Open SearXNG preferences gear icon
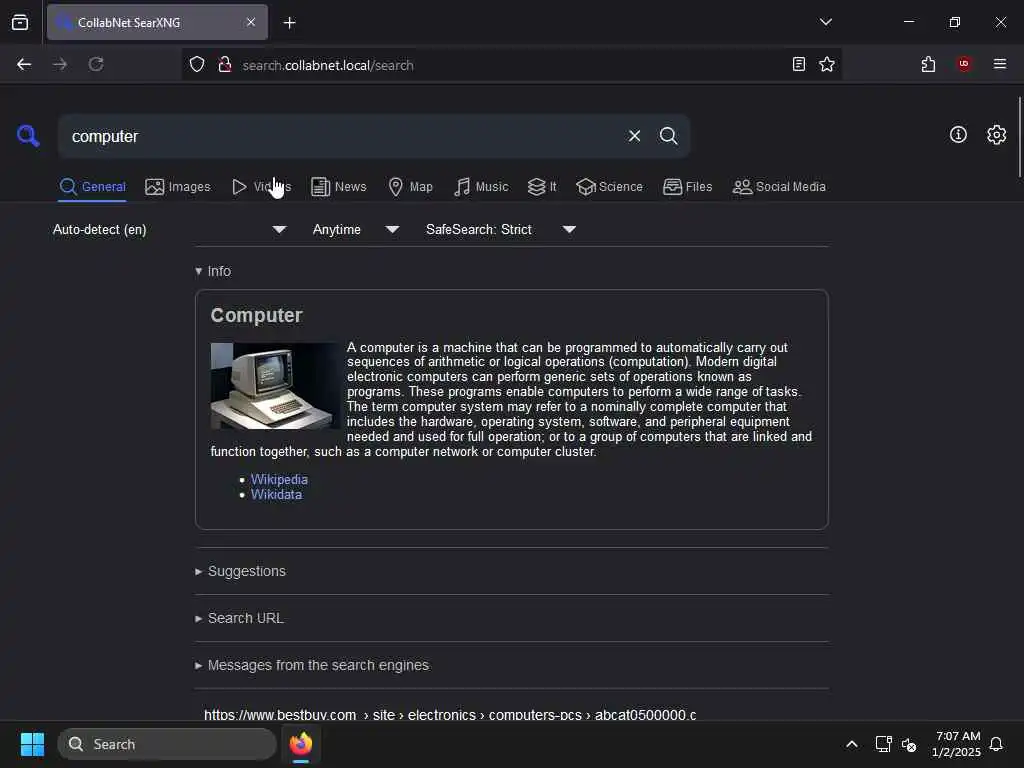Screen dimensions: 1024x768 click(996, 135)
